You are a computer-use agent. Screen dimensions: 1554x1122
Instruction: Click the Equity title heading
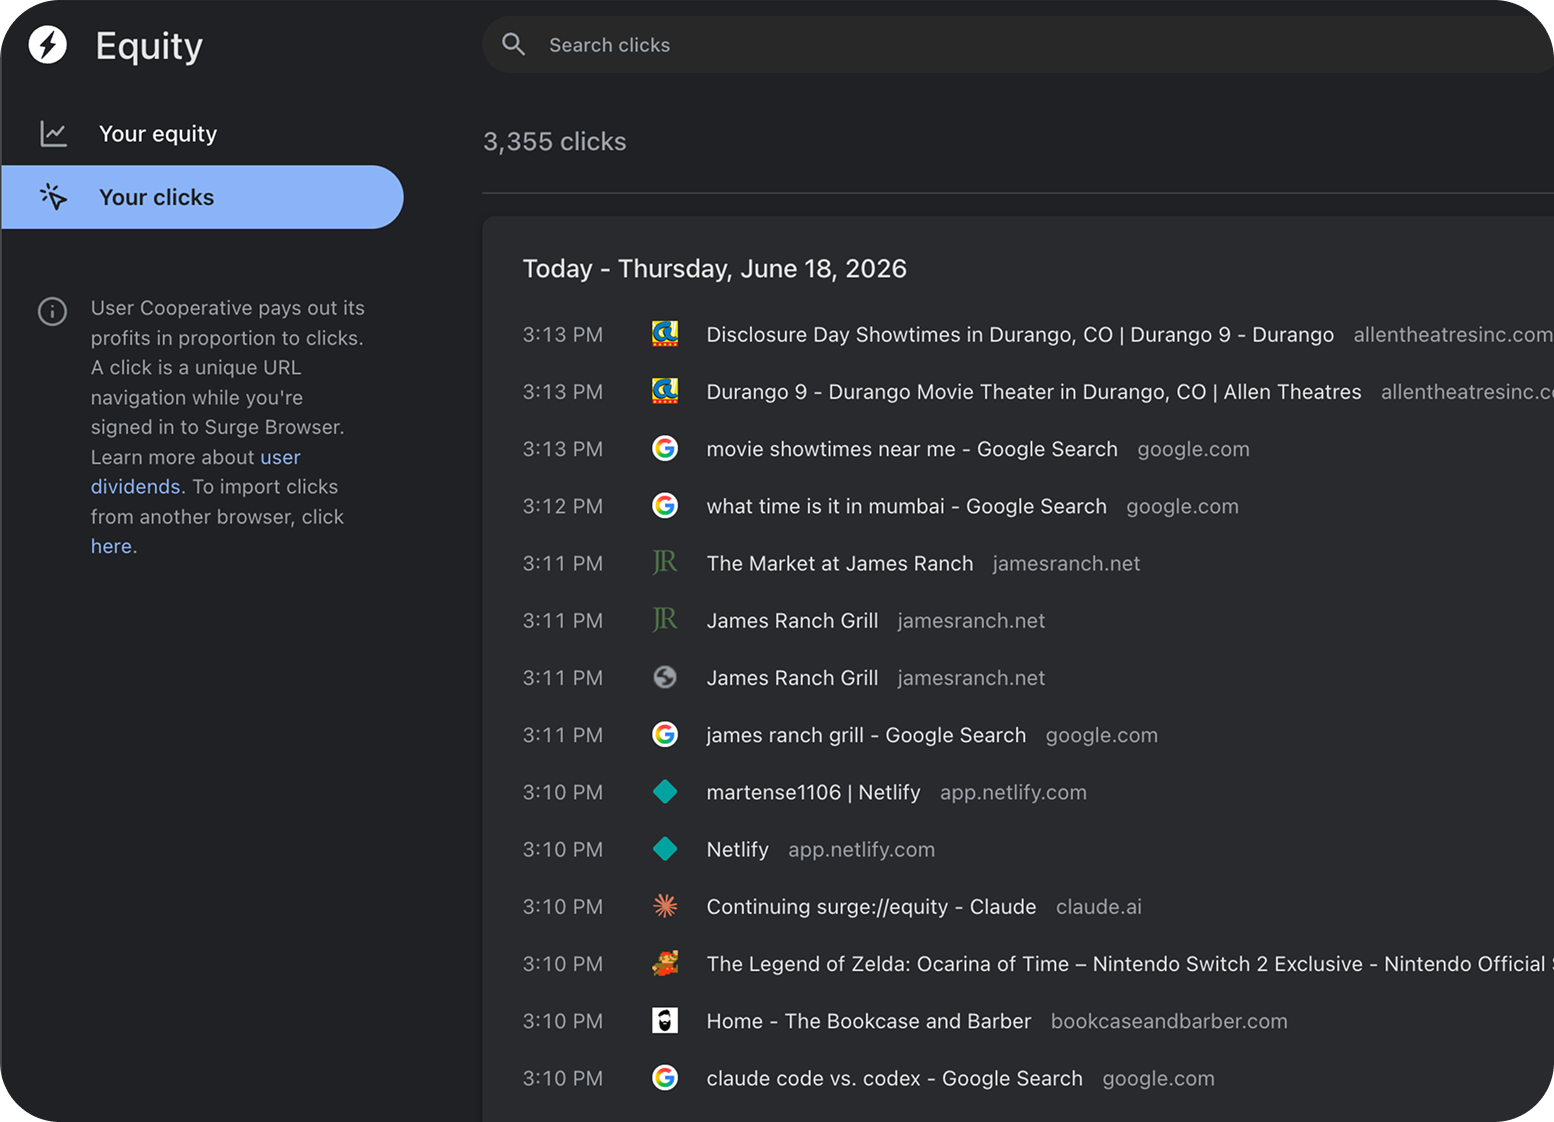tap(149, 47)
